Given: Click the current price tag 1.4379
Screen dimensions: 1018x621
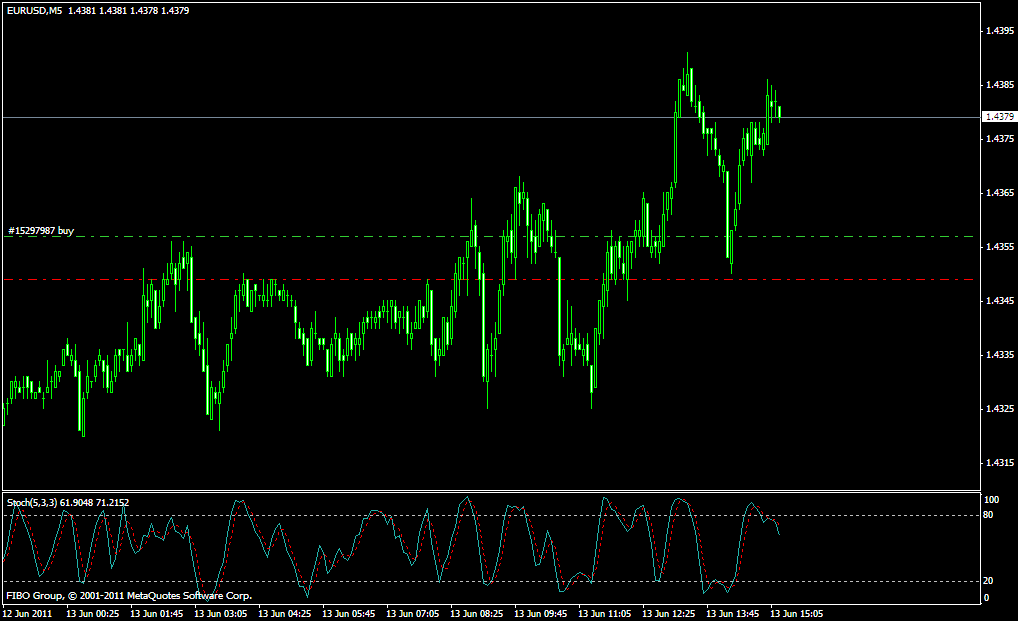Looking at the screenshot, I should click(x=999, y=117).
